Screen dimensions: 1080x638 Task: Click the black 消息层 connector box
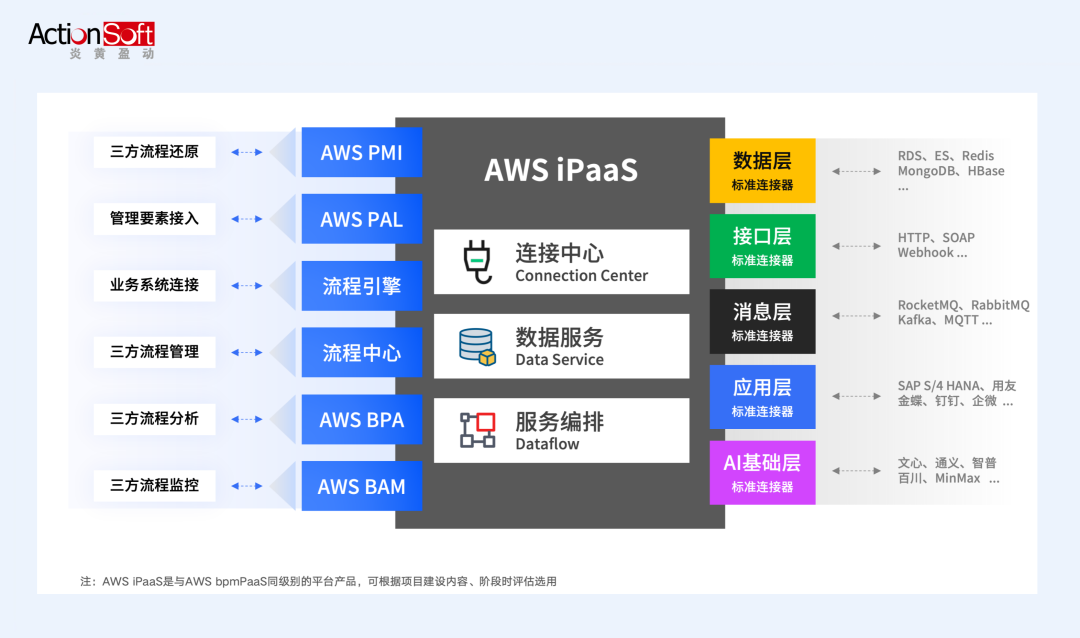762,321
